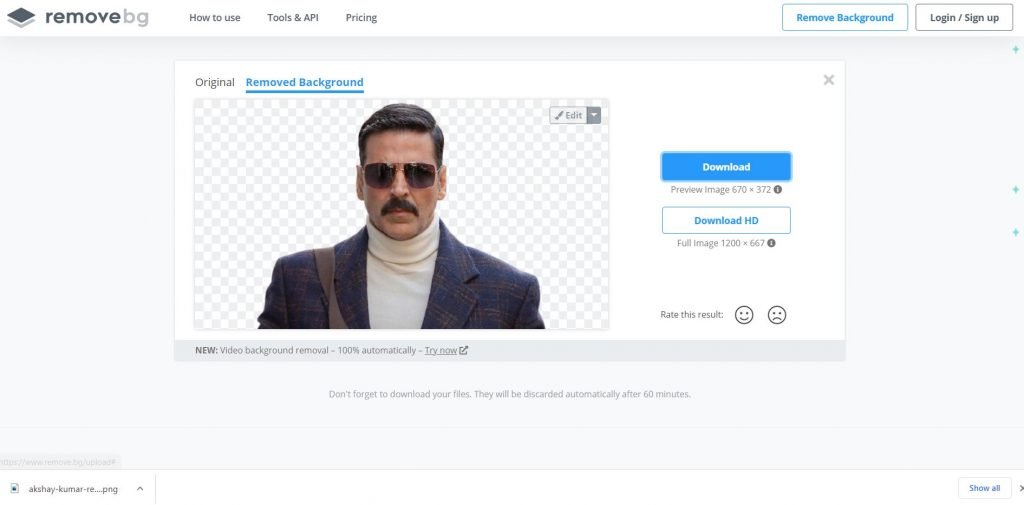1024x505 pixels.
Task: Go to the Pricing page
Action: pyautogui.click(x=362, y=18)
